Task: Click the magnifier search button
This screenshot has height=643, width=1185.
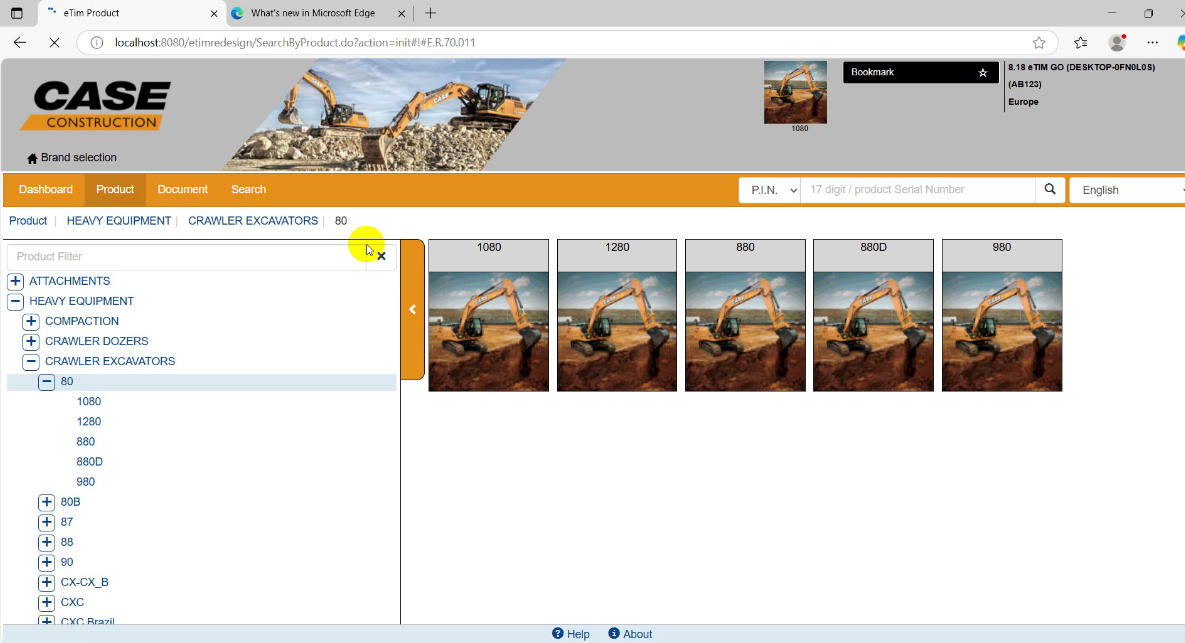Action: click(x=1050, y=190)
